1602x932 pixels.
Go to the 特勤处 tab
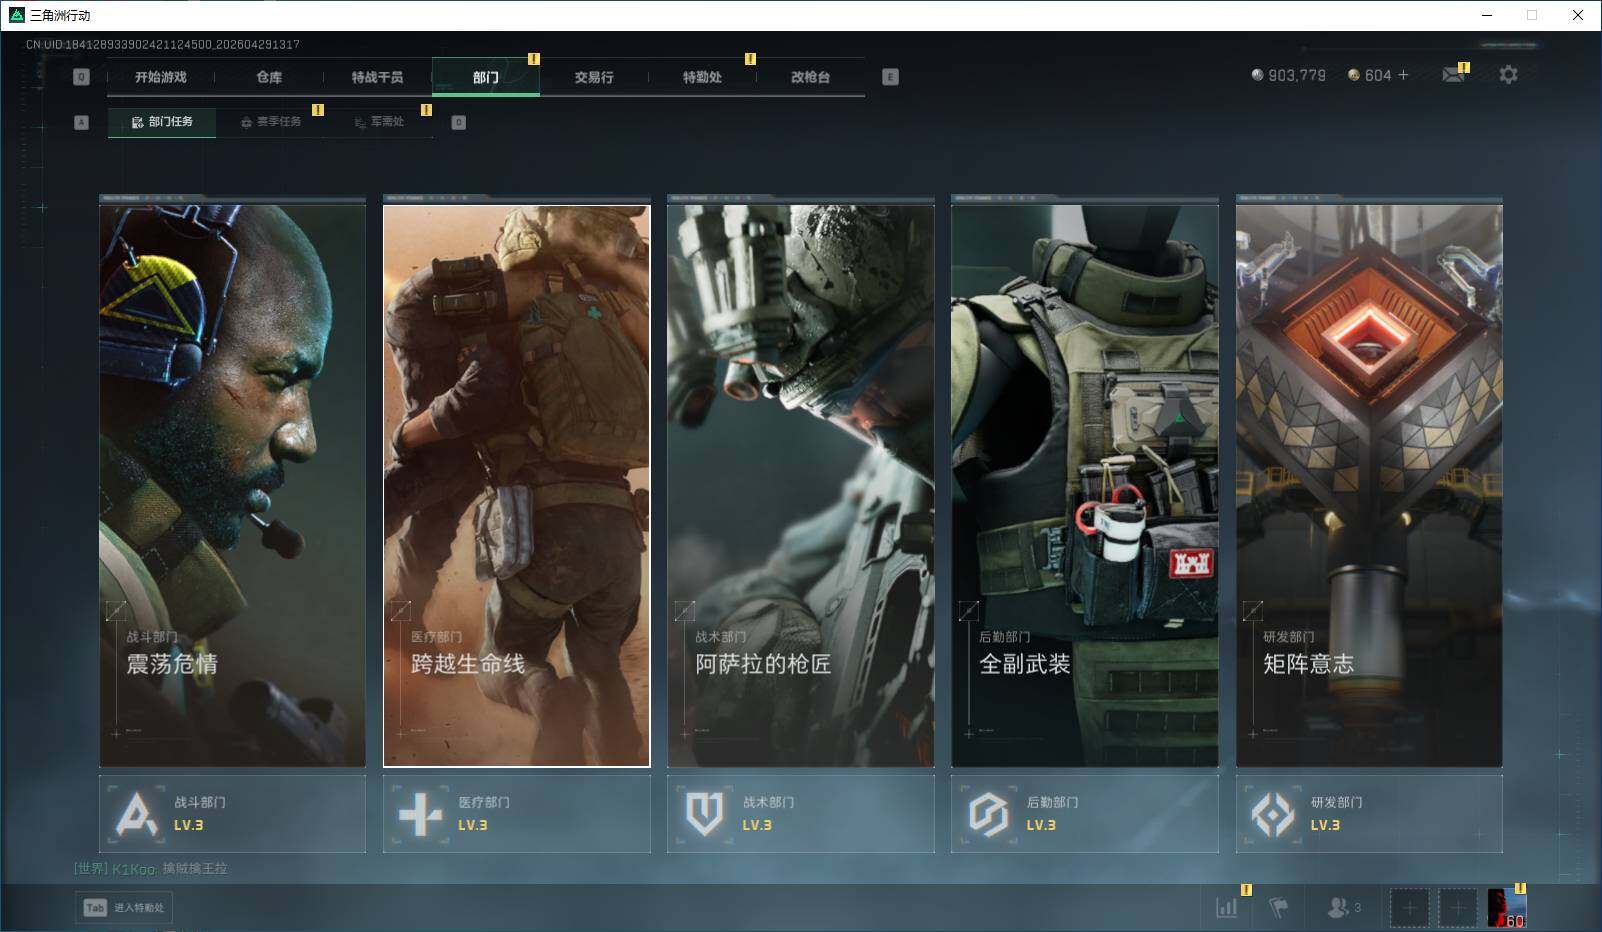click(x=702, y=77)
